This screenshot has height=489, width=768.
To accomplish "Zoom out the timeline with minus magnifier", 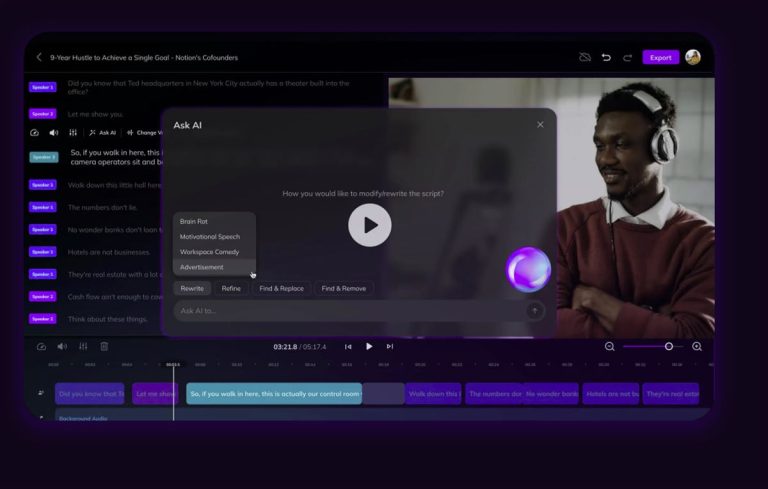I will 609,346.
